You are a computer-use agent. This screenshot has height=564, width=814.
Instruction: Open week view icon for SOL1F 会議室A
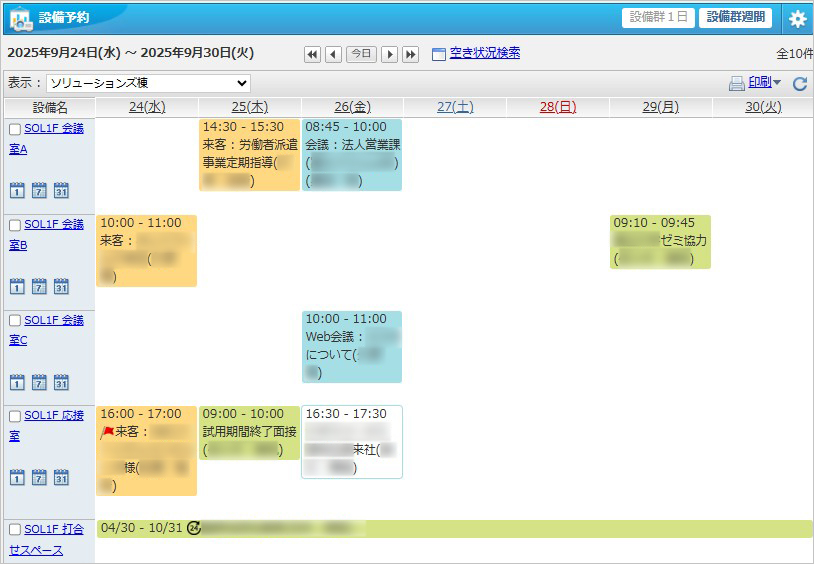(x=39, y=191)
